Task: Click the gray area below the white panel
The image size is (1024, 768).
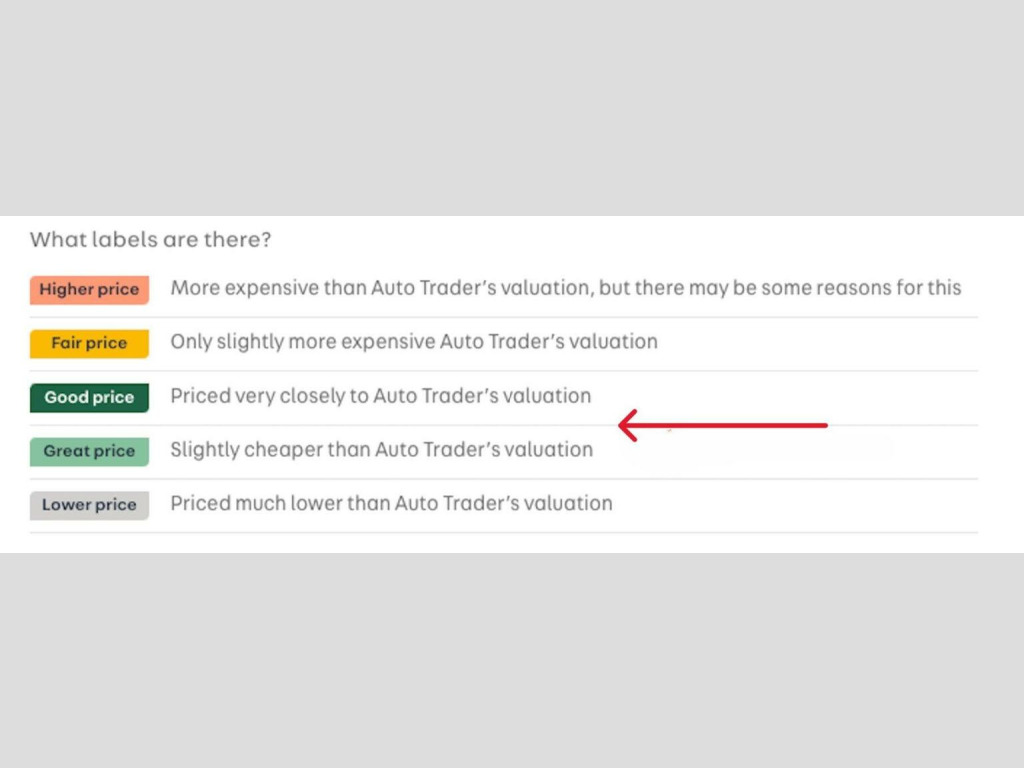Action: (512, 660)
